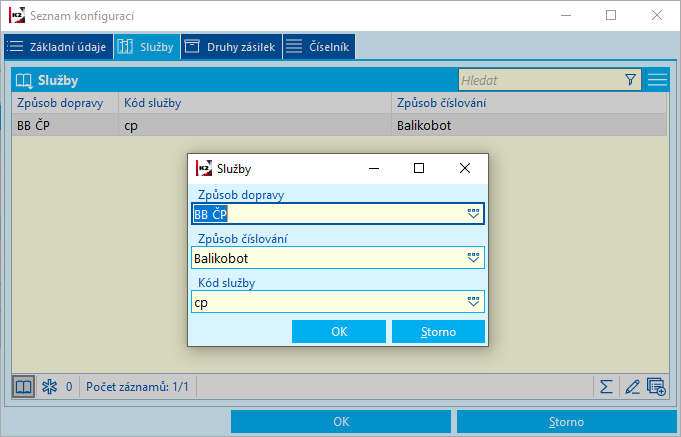Open the hamburger menu of Služby panel
This screenshot has height=437, width=681.
(x=657, y=80)
